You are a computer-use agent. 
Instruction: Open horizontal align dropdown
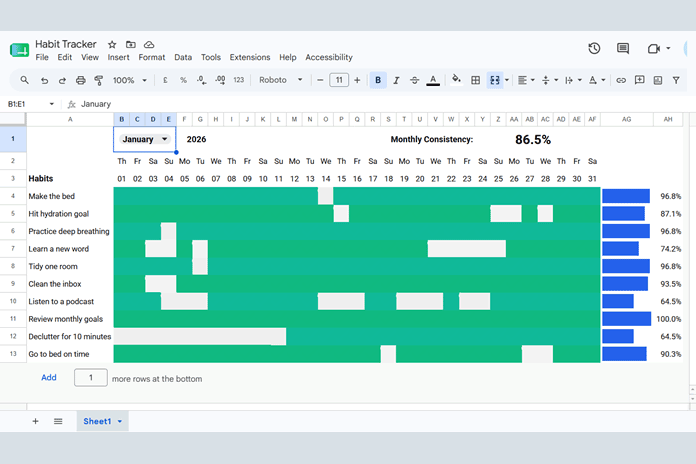526,80
